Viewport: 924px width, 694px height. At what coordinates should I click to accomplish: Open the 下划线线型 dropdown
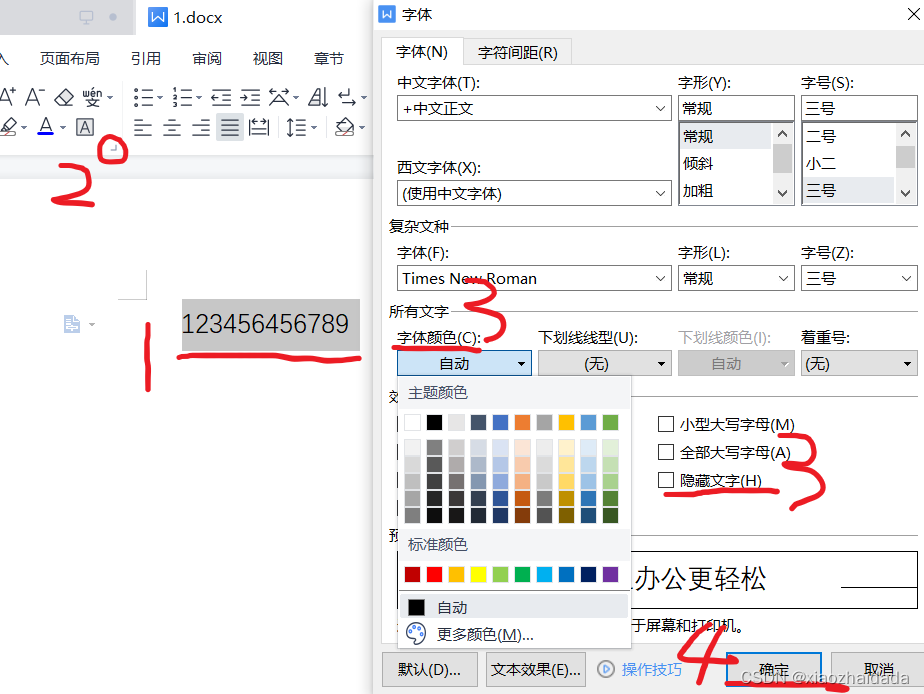point(605,363)
